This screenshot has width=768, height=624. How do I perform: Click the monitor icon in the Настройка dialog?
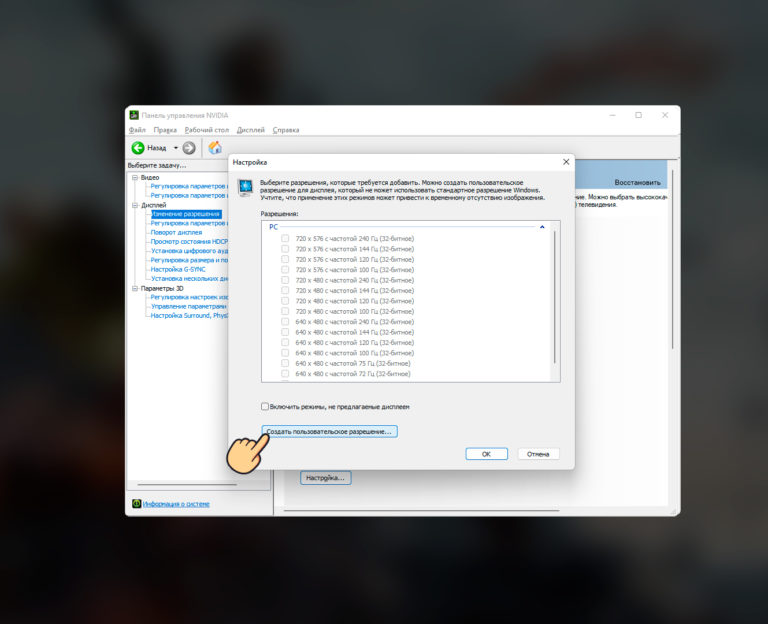pyautogui.click(x=245, y=188)
